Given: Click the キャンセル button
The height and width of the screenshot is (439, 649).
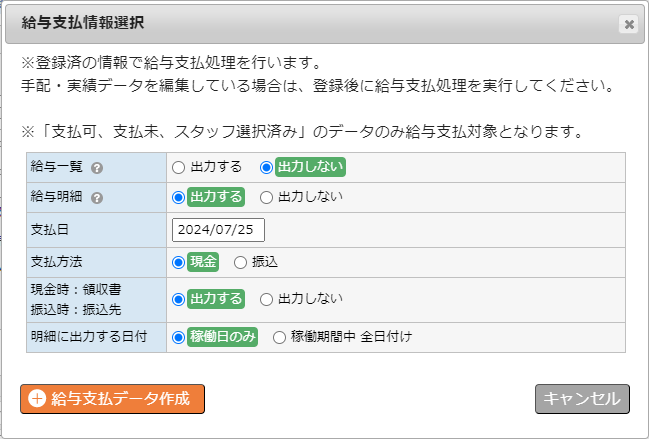Looking at the screenshot, I should point(582,399).
